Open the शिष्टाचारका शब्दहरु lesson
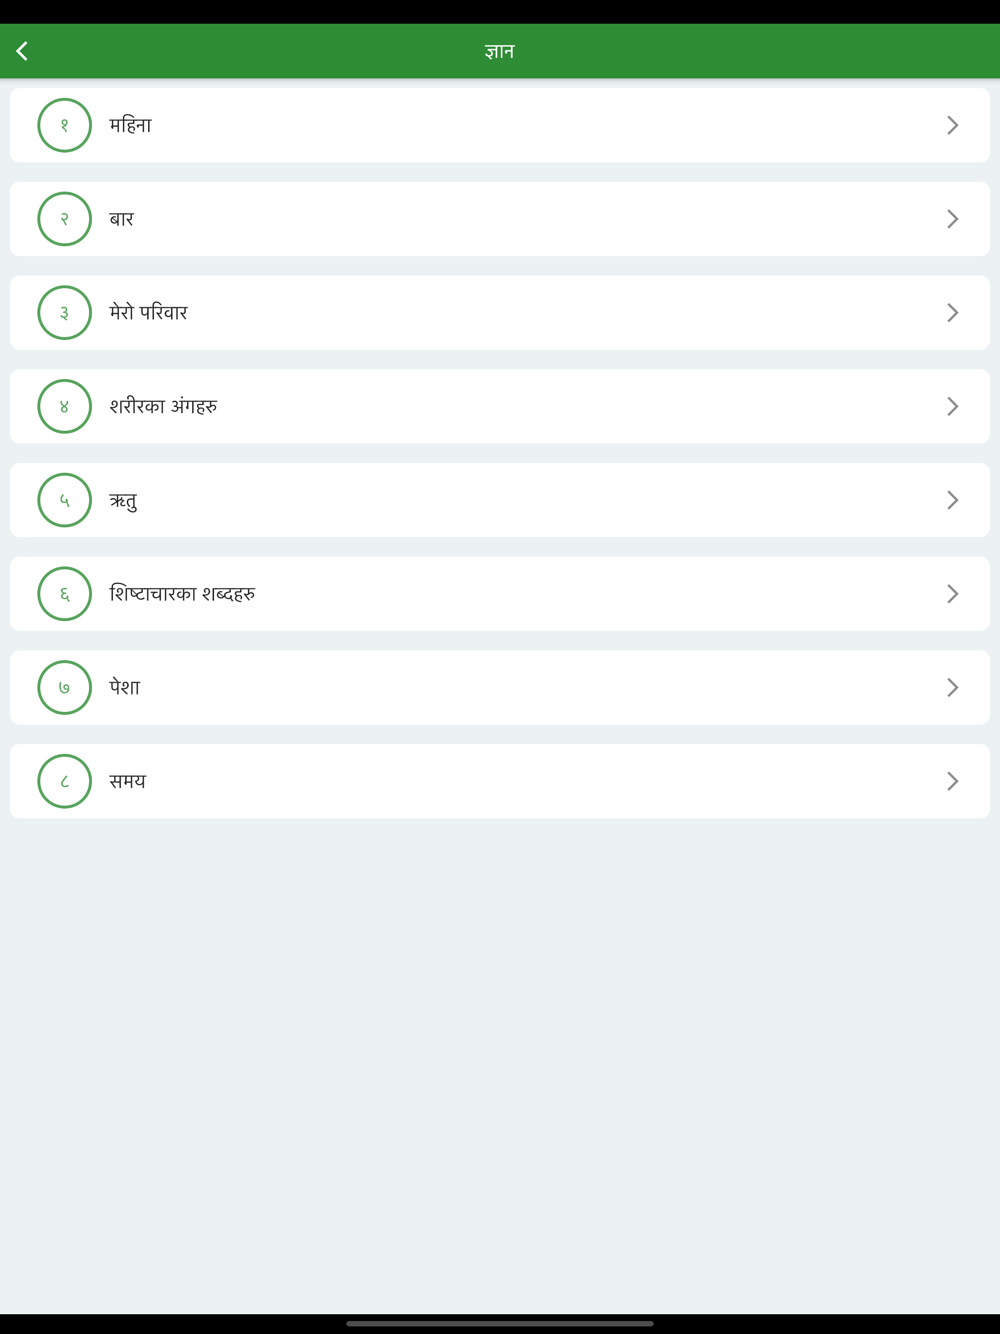The image size is (1000, 1334). [182, 594]
